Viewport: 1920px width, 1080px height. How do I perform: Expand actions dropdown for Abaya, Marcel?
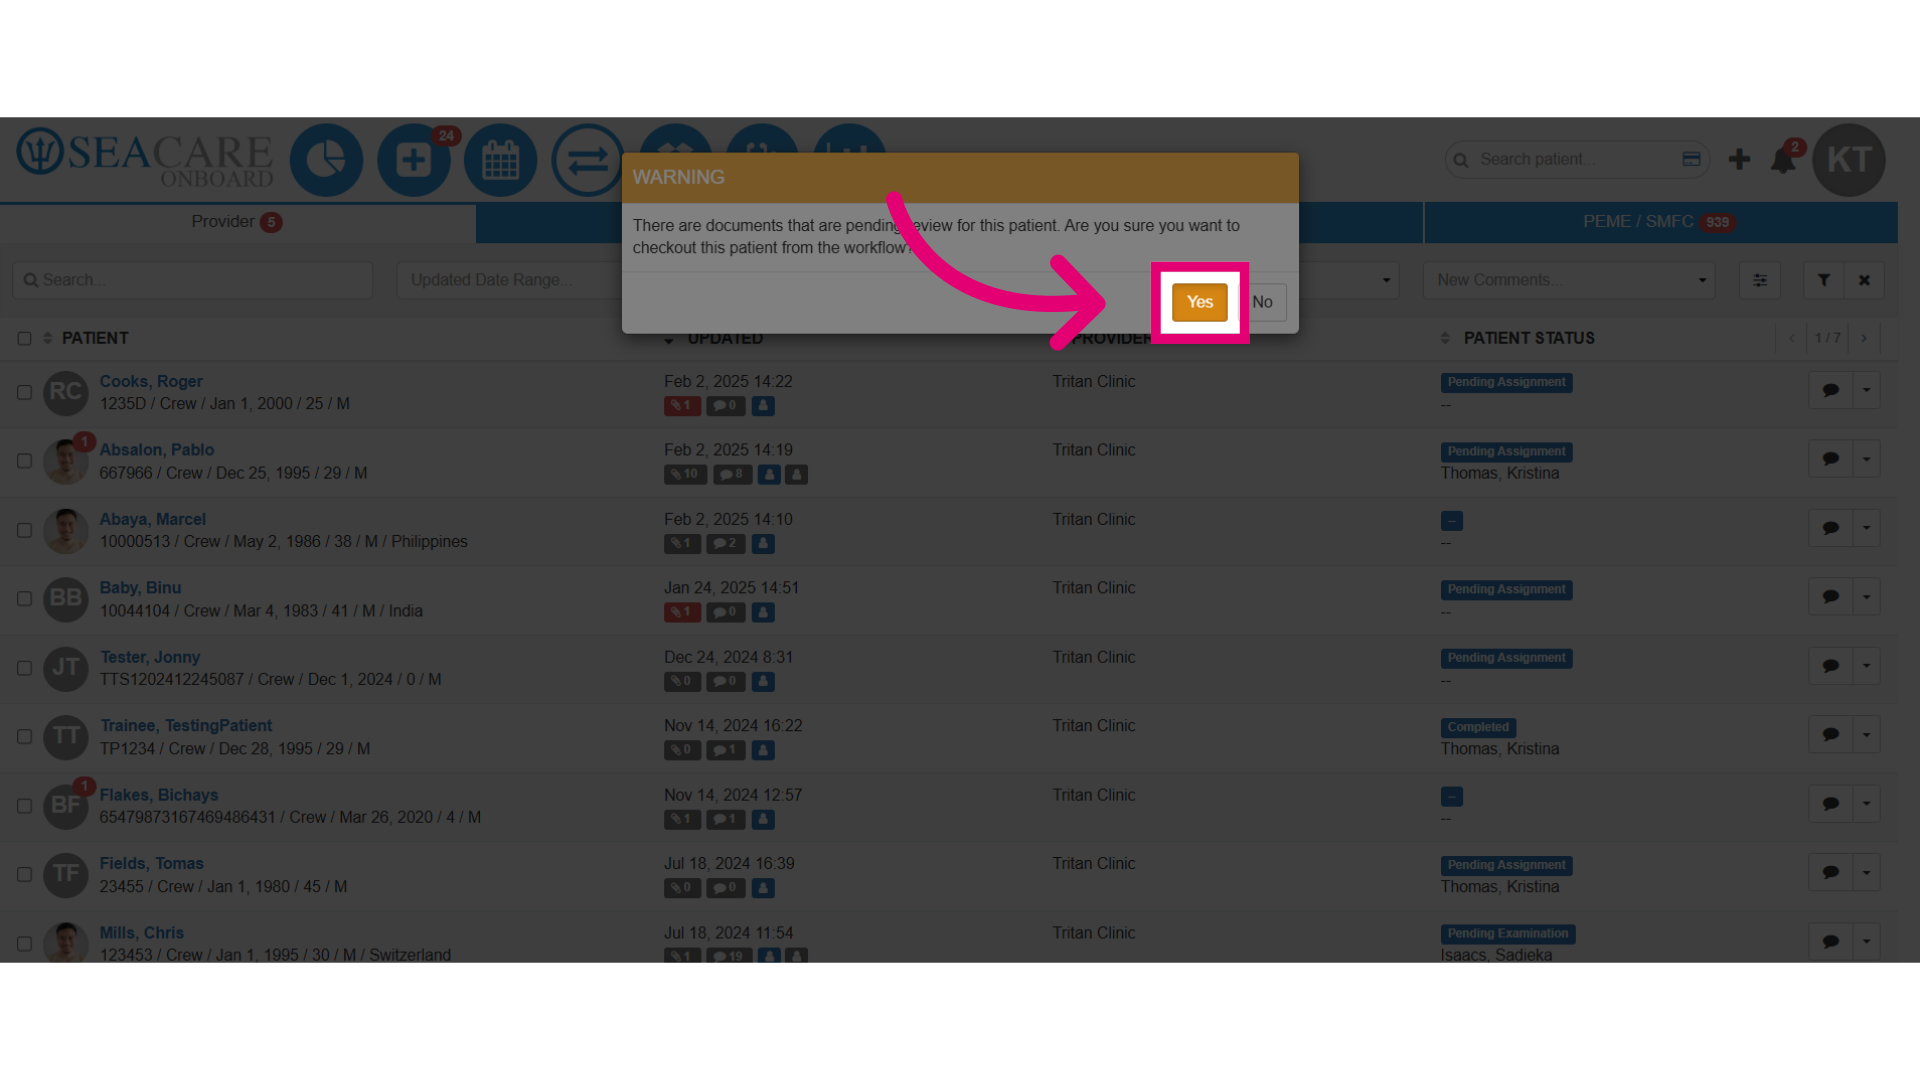pos(1866,528)
